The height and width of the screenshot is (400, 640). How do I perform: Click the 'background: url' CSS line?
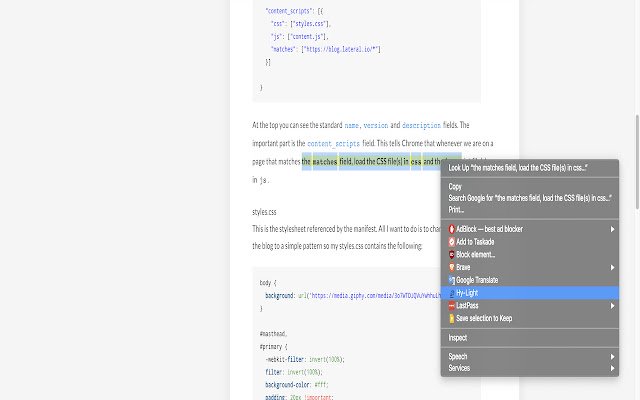353,296
